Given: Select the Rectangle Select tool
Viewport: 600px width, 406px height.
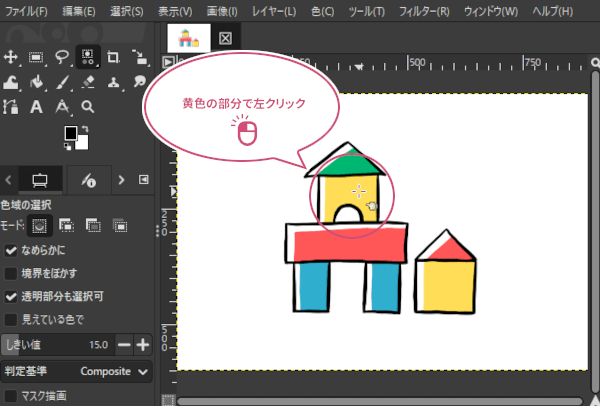Looking at the screenshot, I should click(x=36, y=57).
